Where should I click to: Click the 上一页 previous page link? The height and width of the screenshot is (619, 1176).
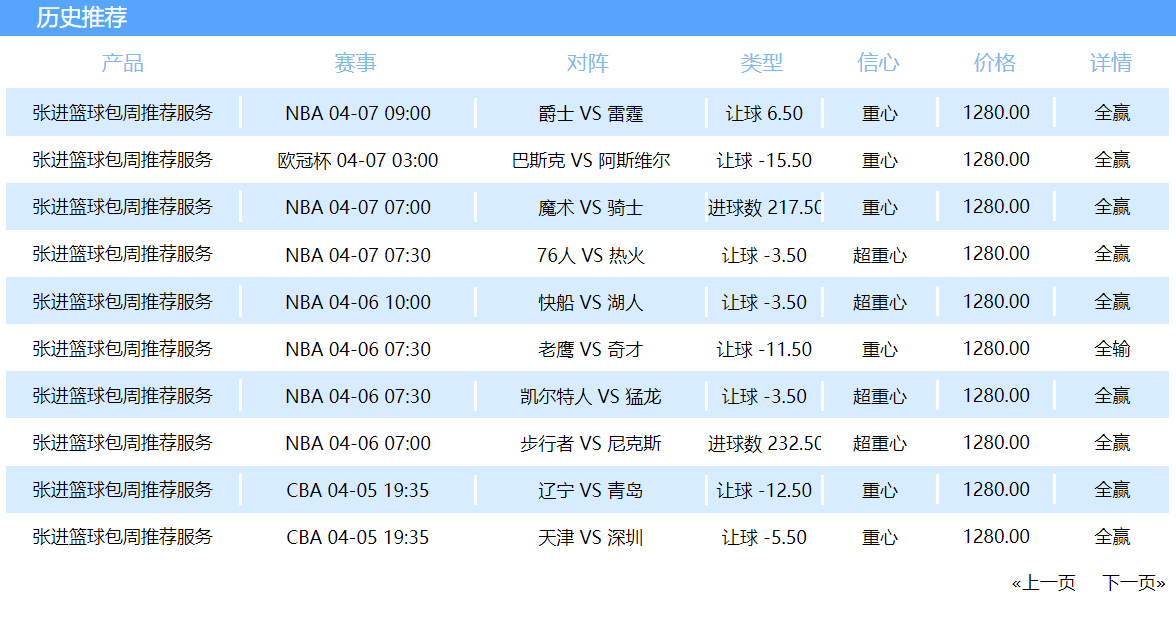(x=1044, y=583)
